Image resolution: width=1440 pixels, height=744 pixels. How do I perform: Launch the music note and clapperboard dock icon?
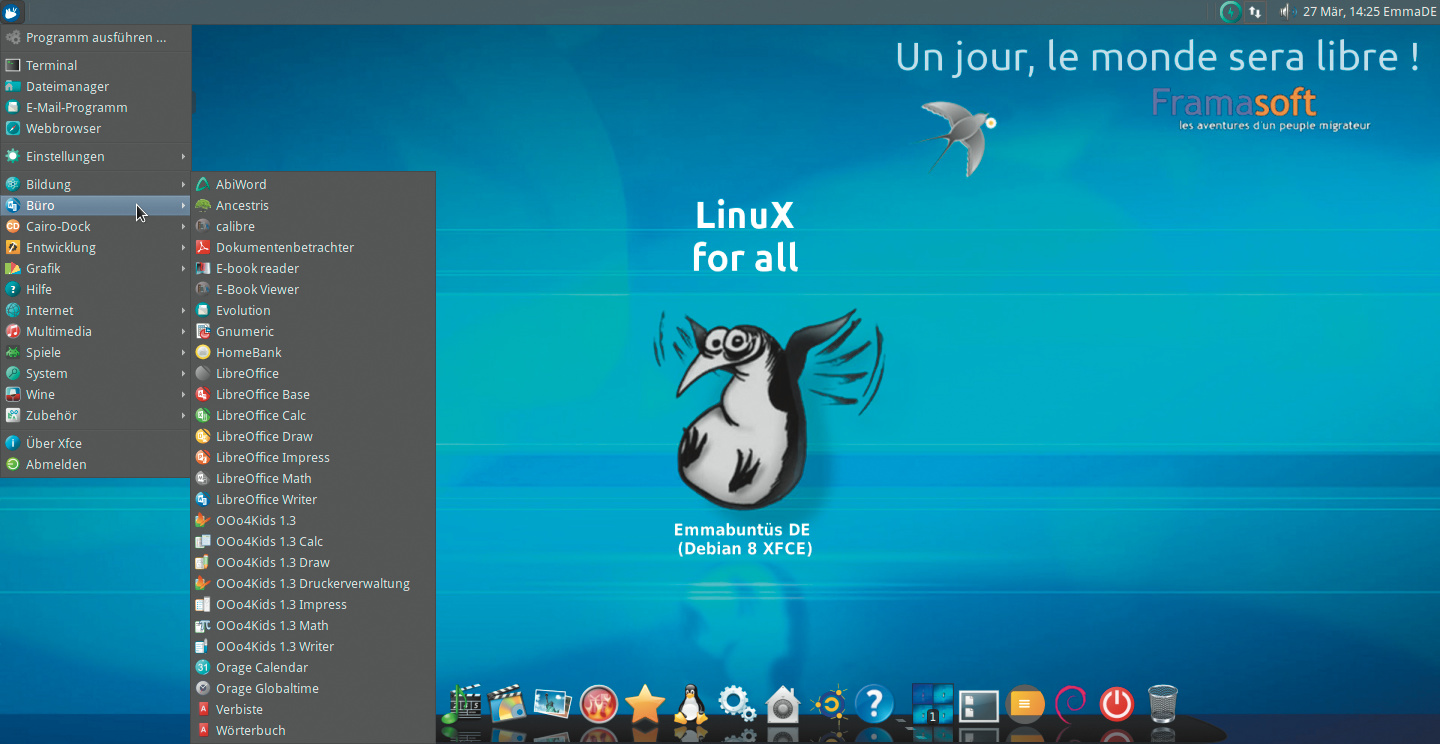461,704
